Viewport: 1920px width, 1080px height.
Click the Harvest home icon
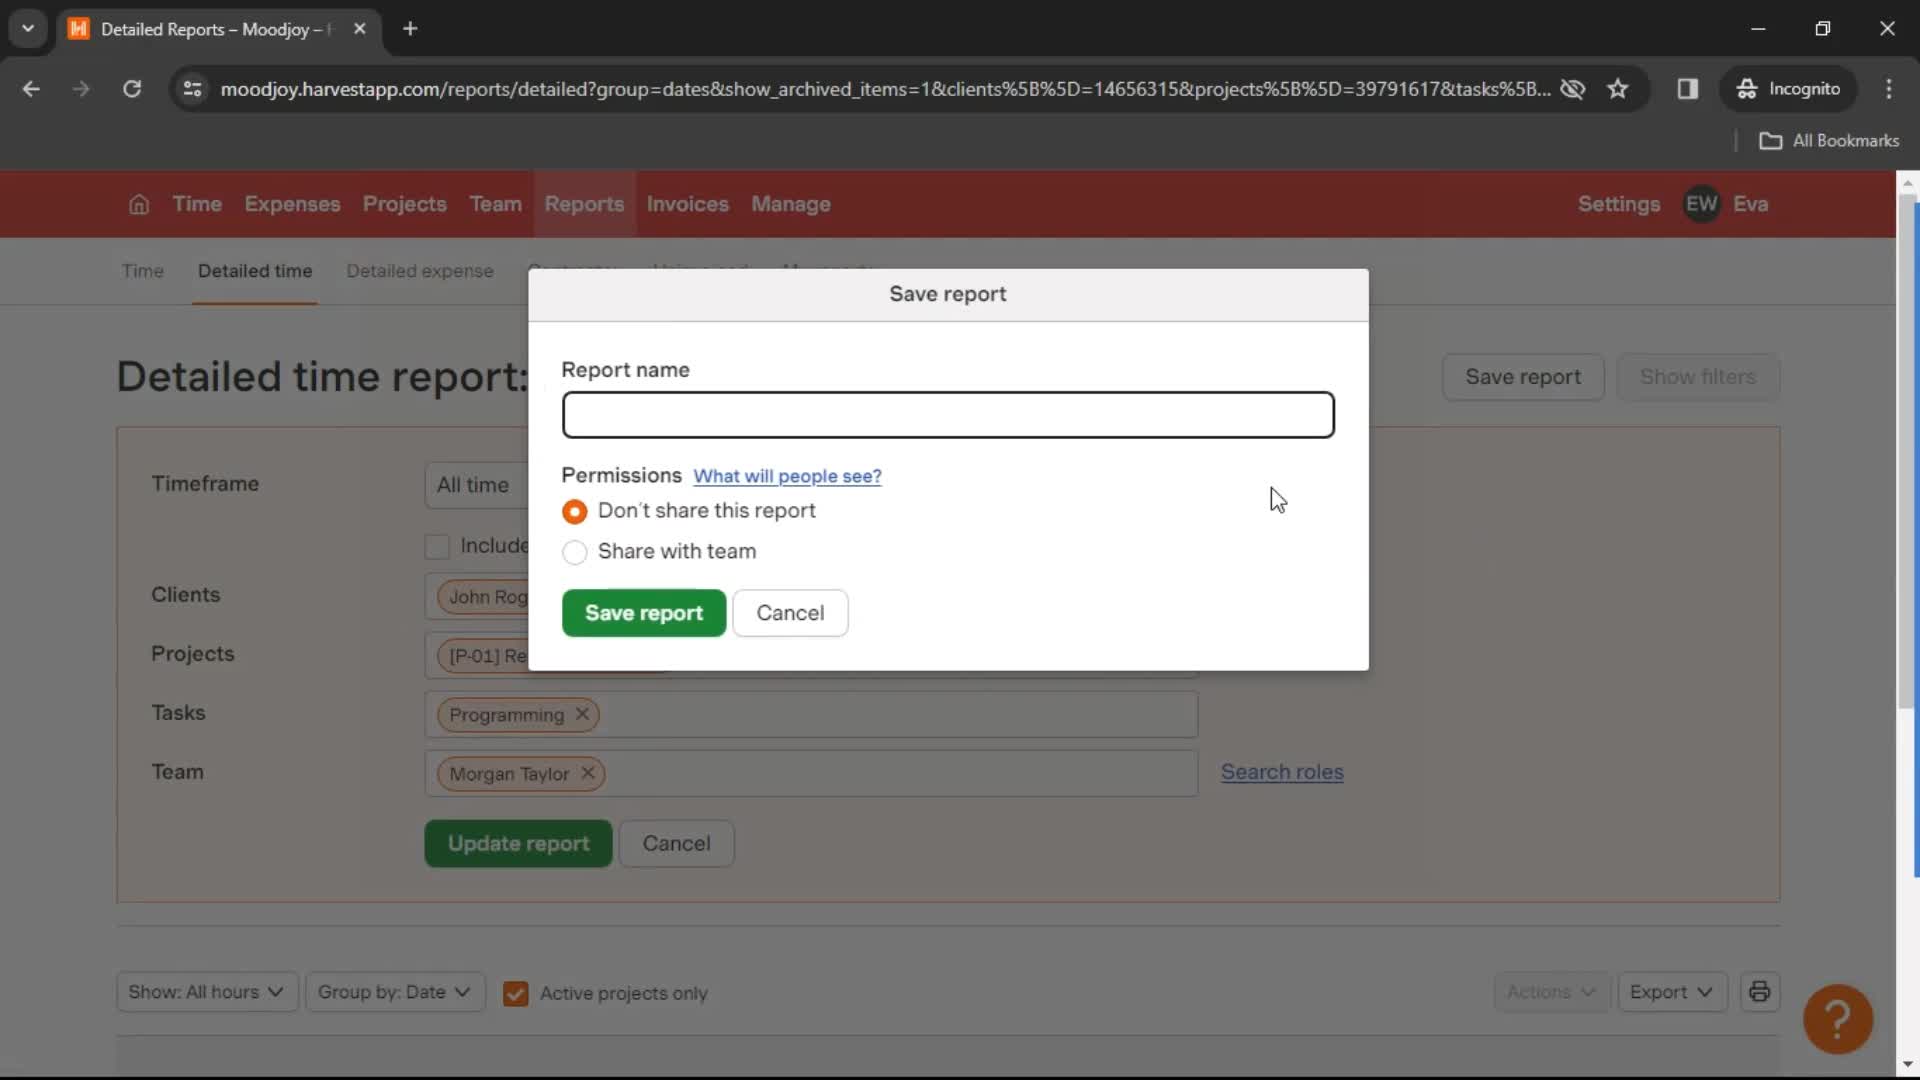tap(137, 203)
